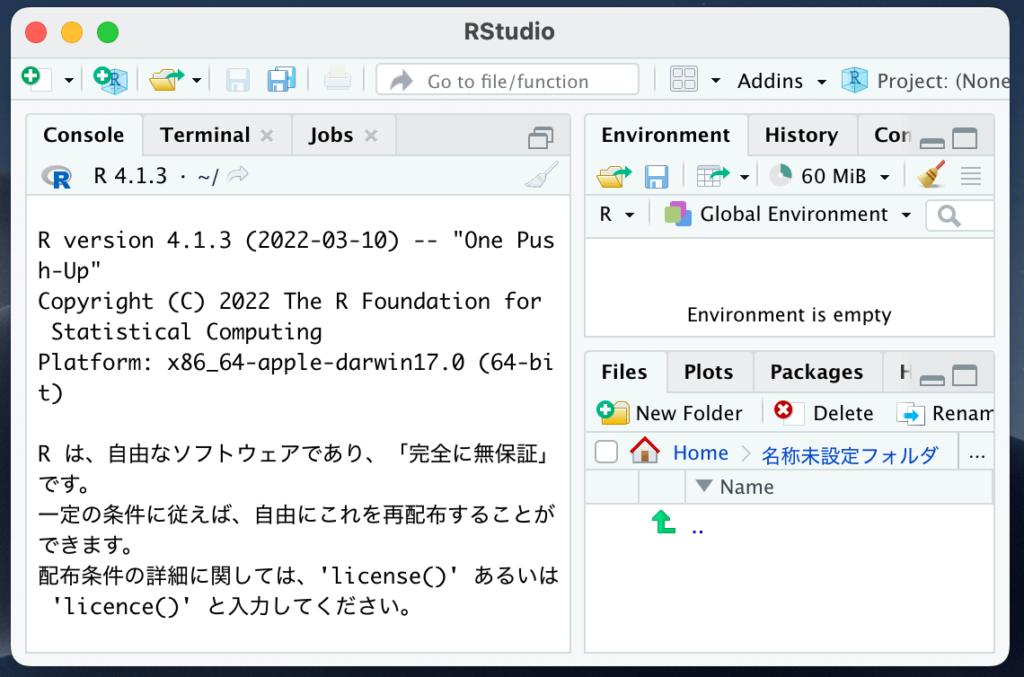
Task: Switch to the Plots tab
Action: (709, 372)
